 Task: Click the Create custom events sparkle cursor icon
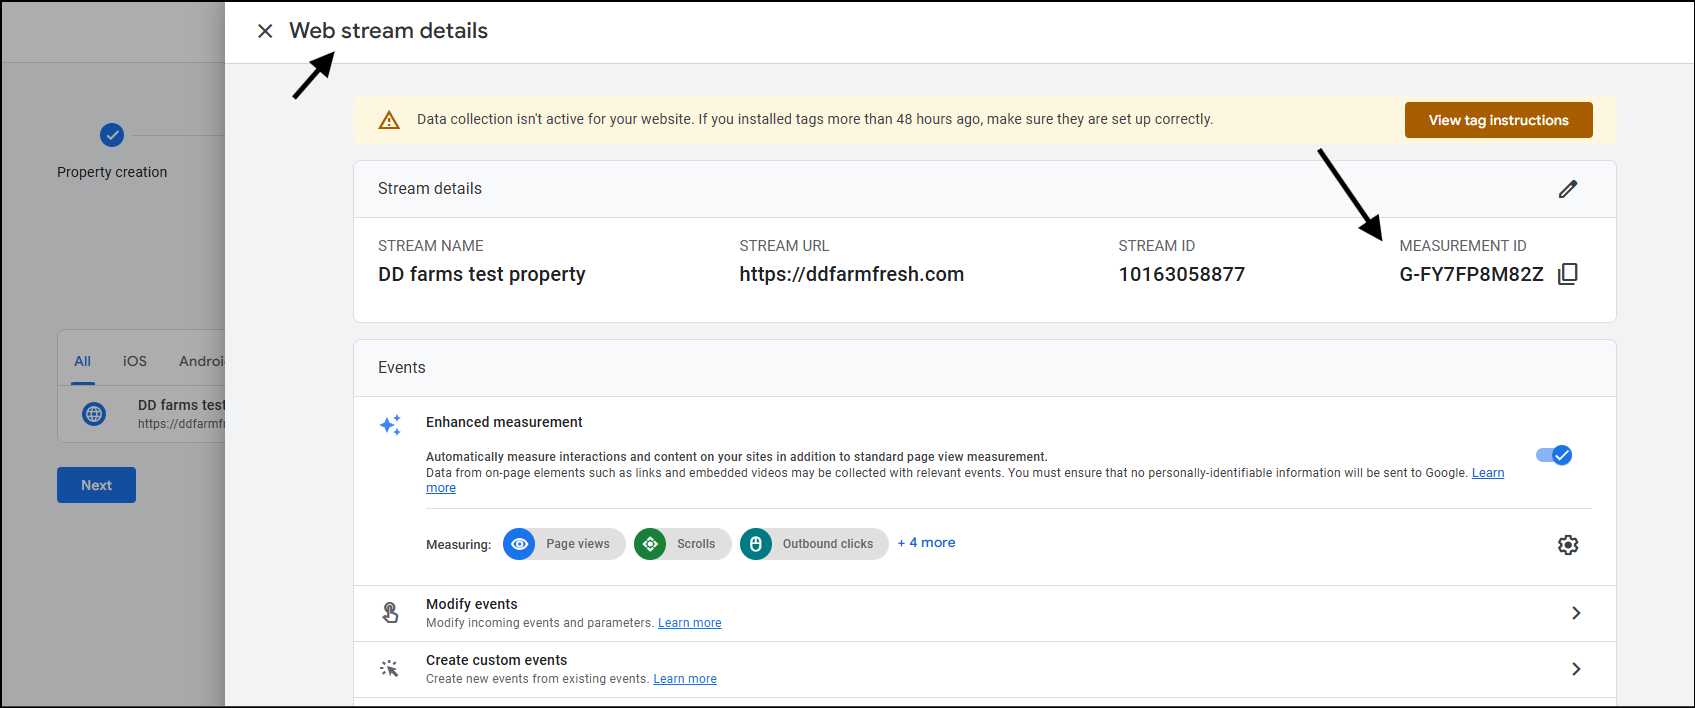[389, 668]
